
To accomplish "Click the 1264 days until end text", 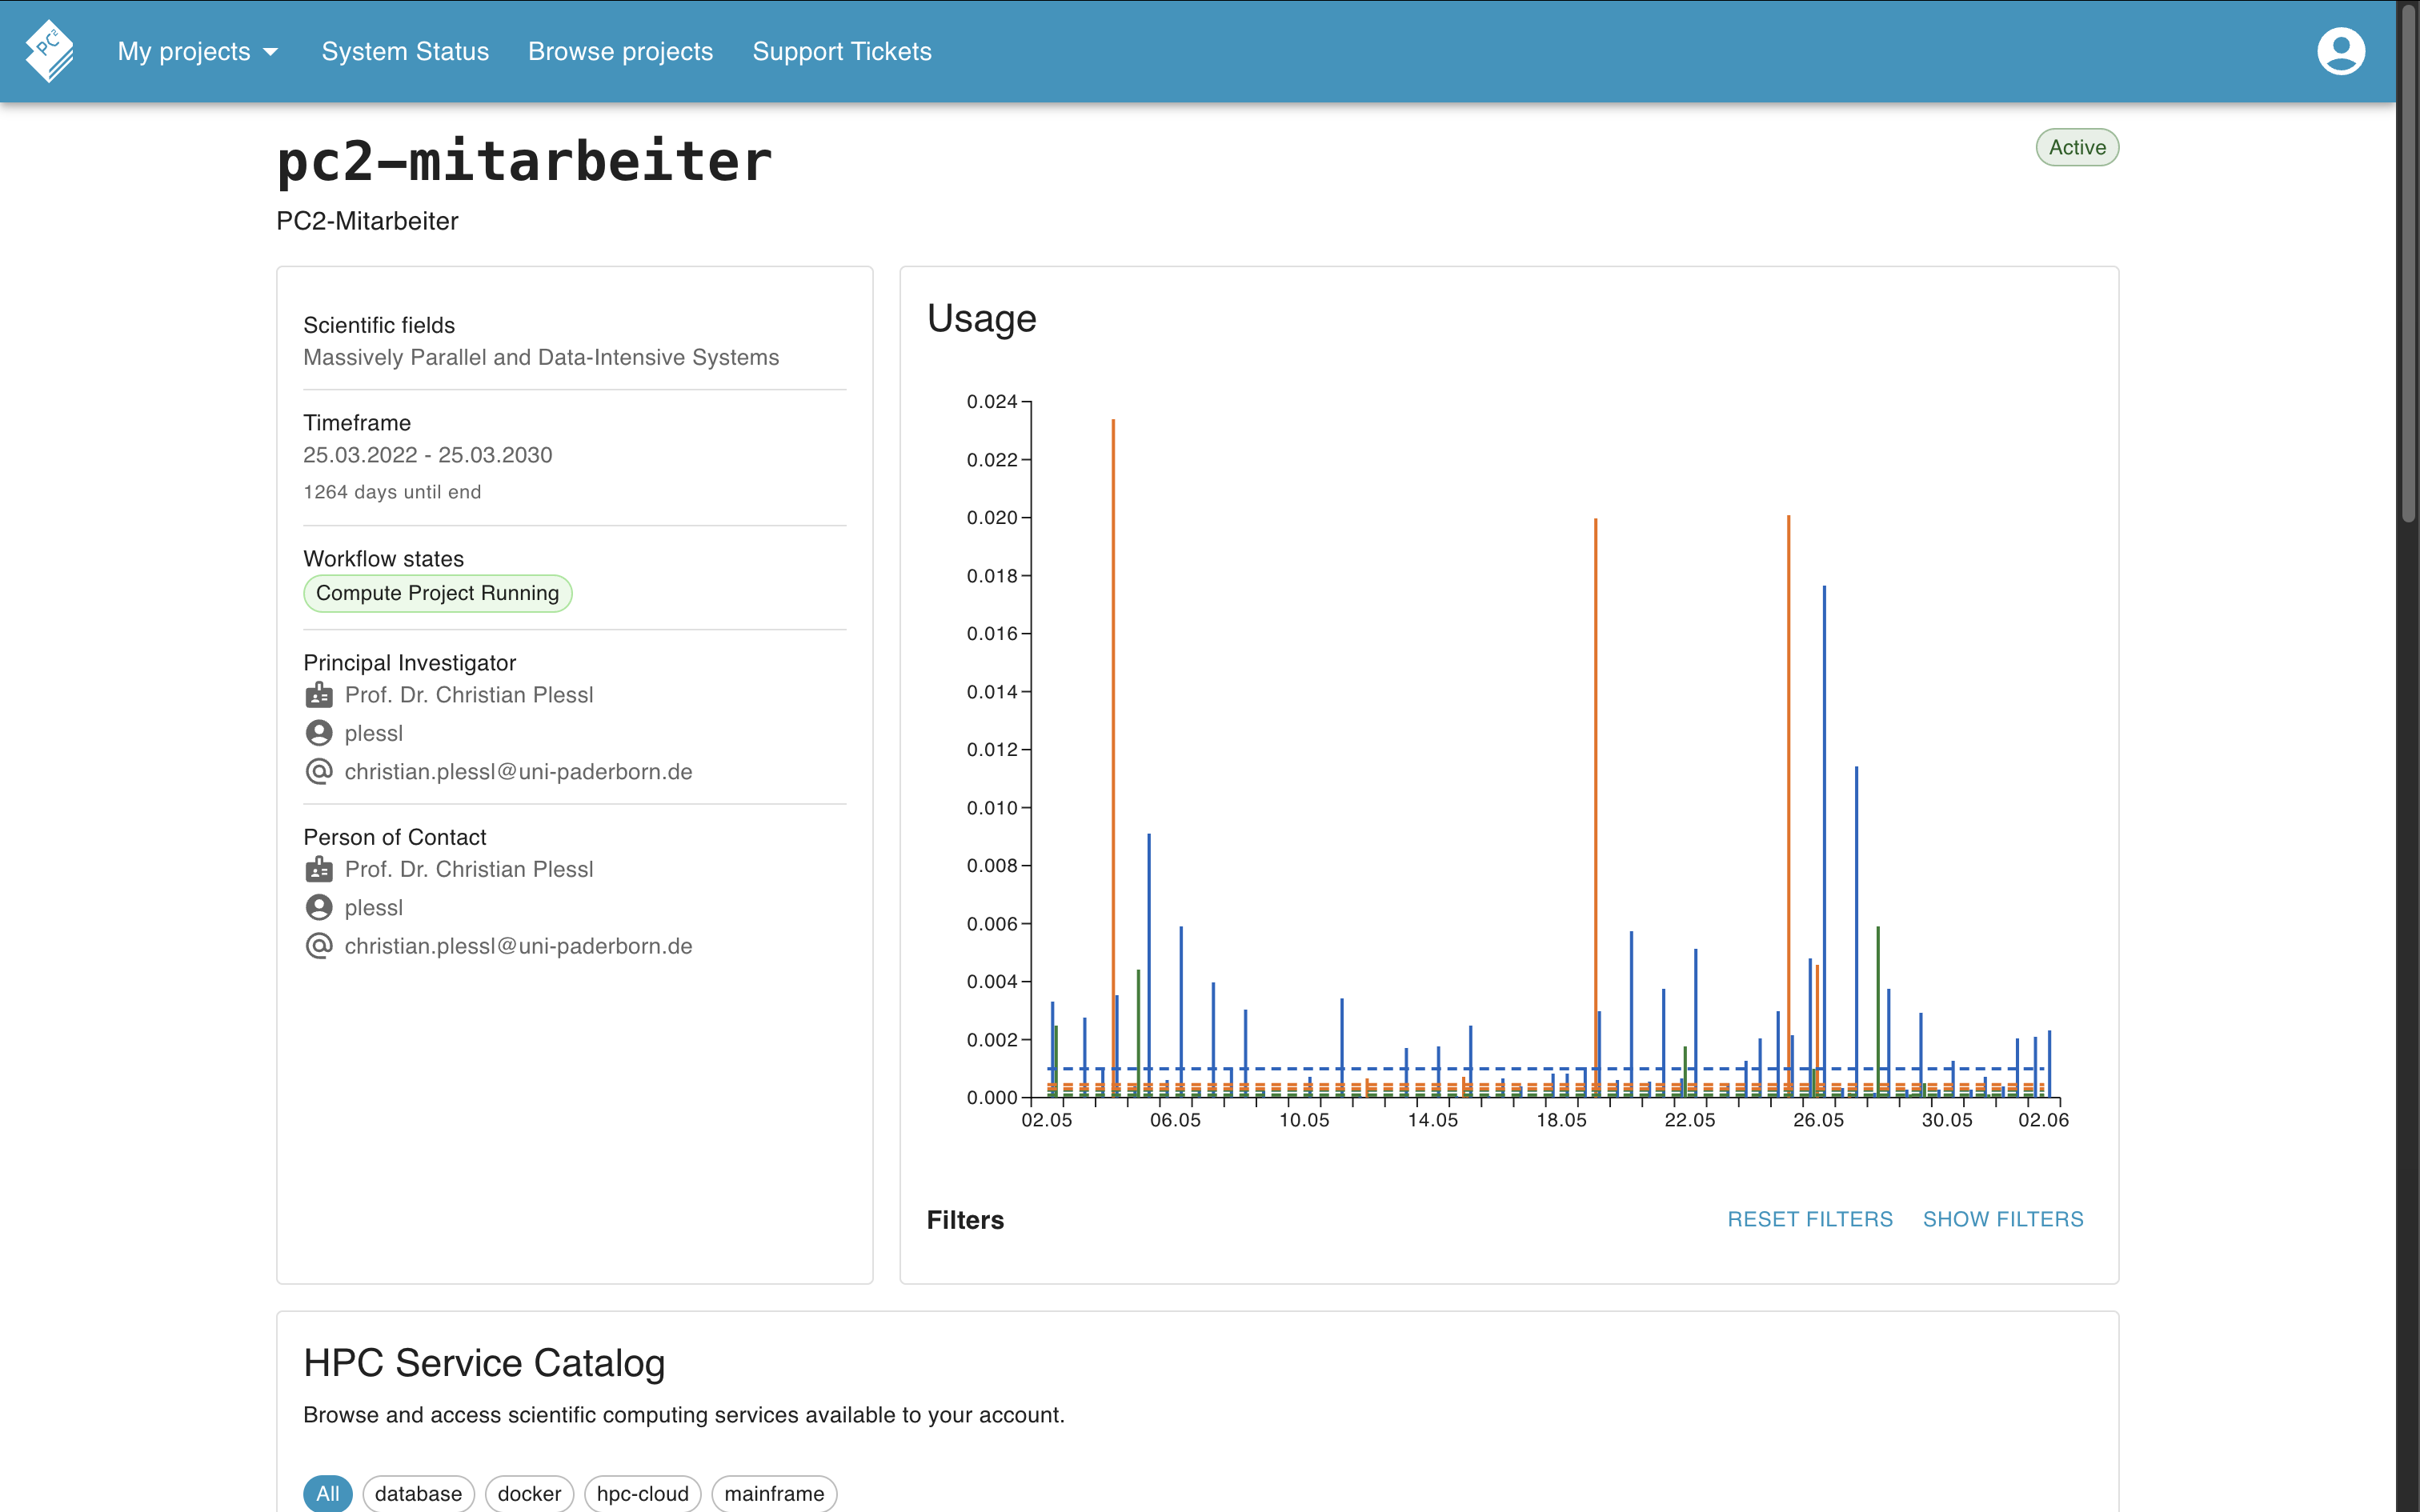I will coord(392,492).
